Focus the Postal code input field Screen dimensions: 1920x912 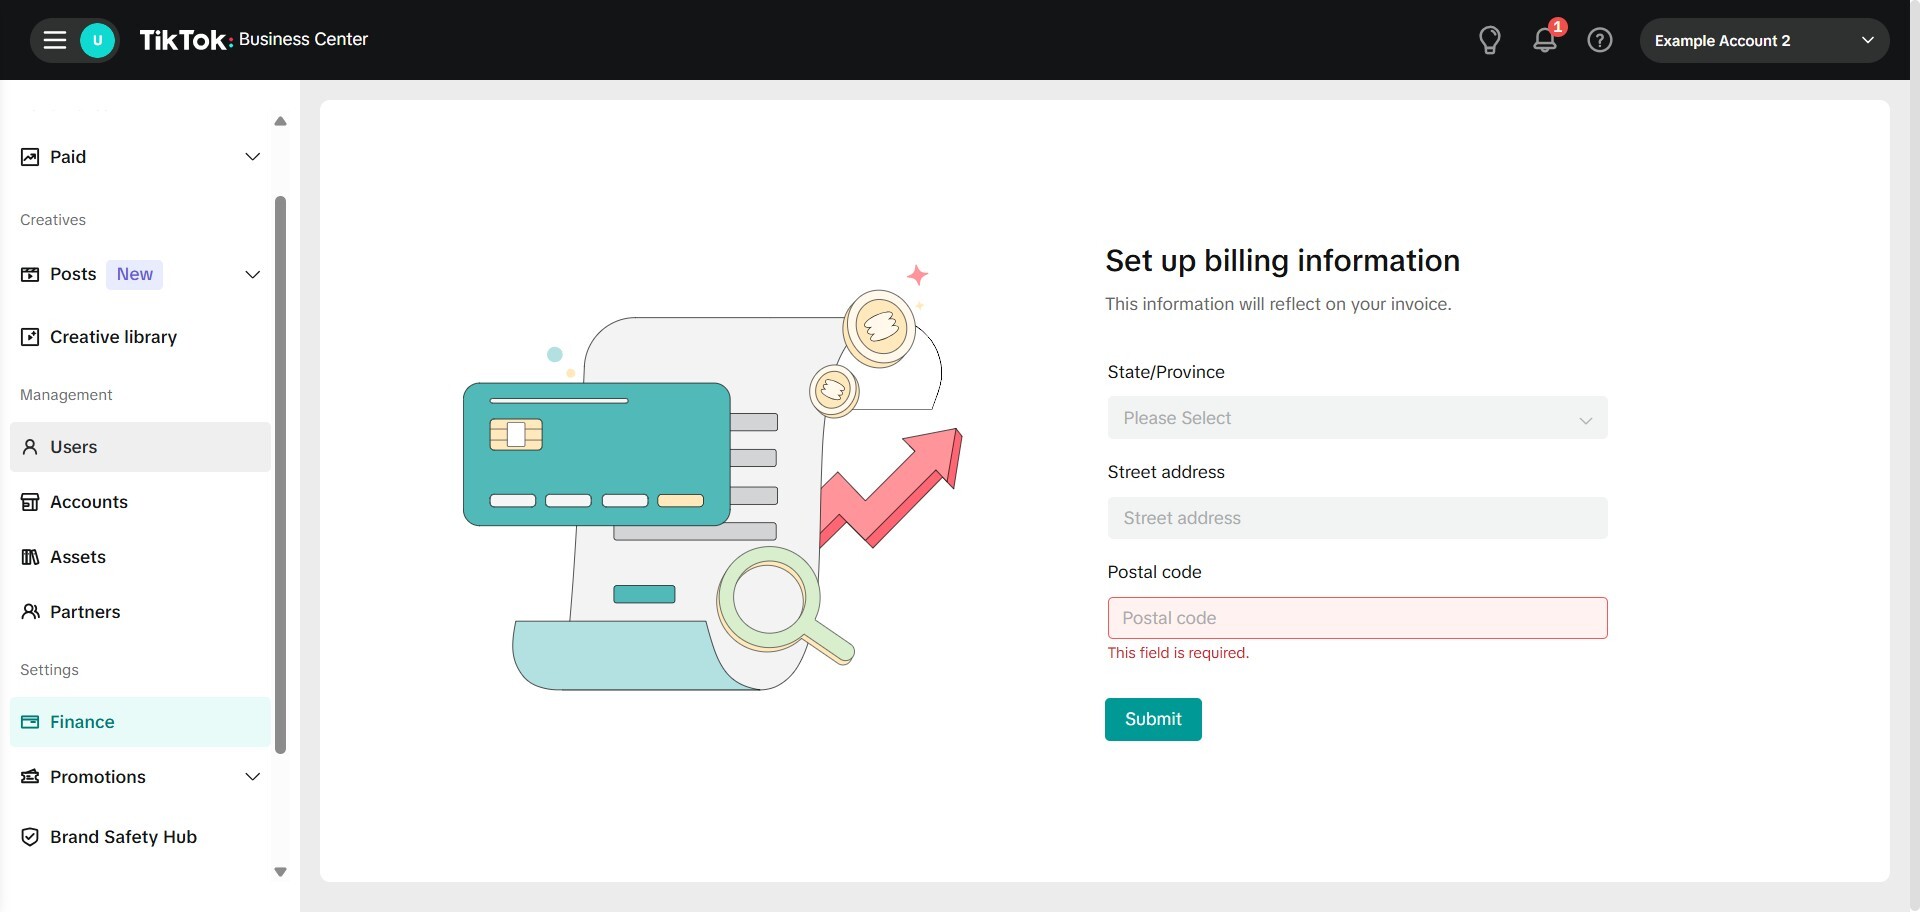(1356, 618)
